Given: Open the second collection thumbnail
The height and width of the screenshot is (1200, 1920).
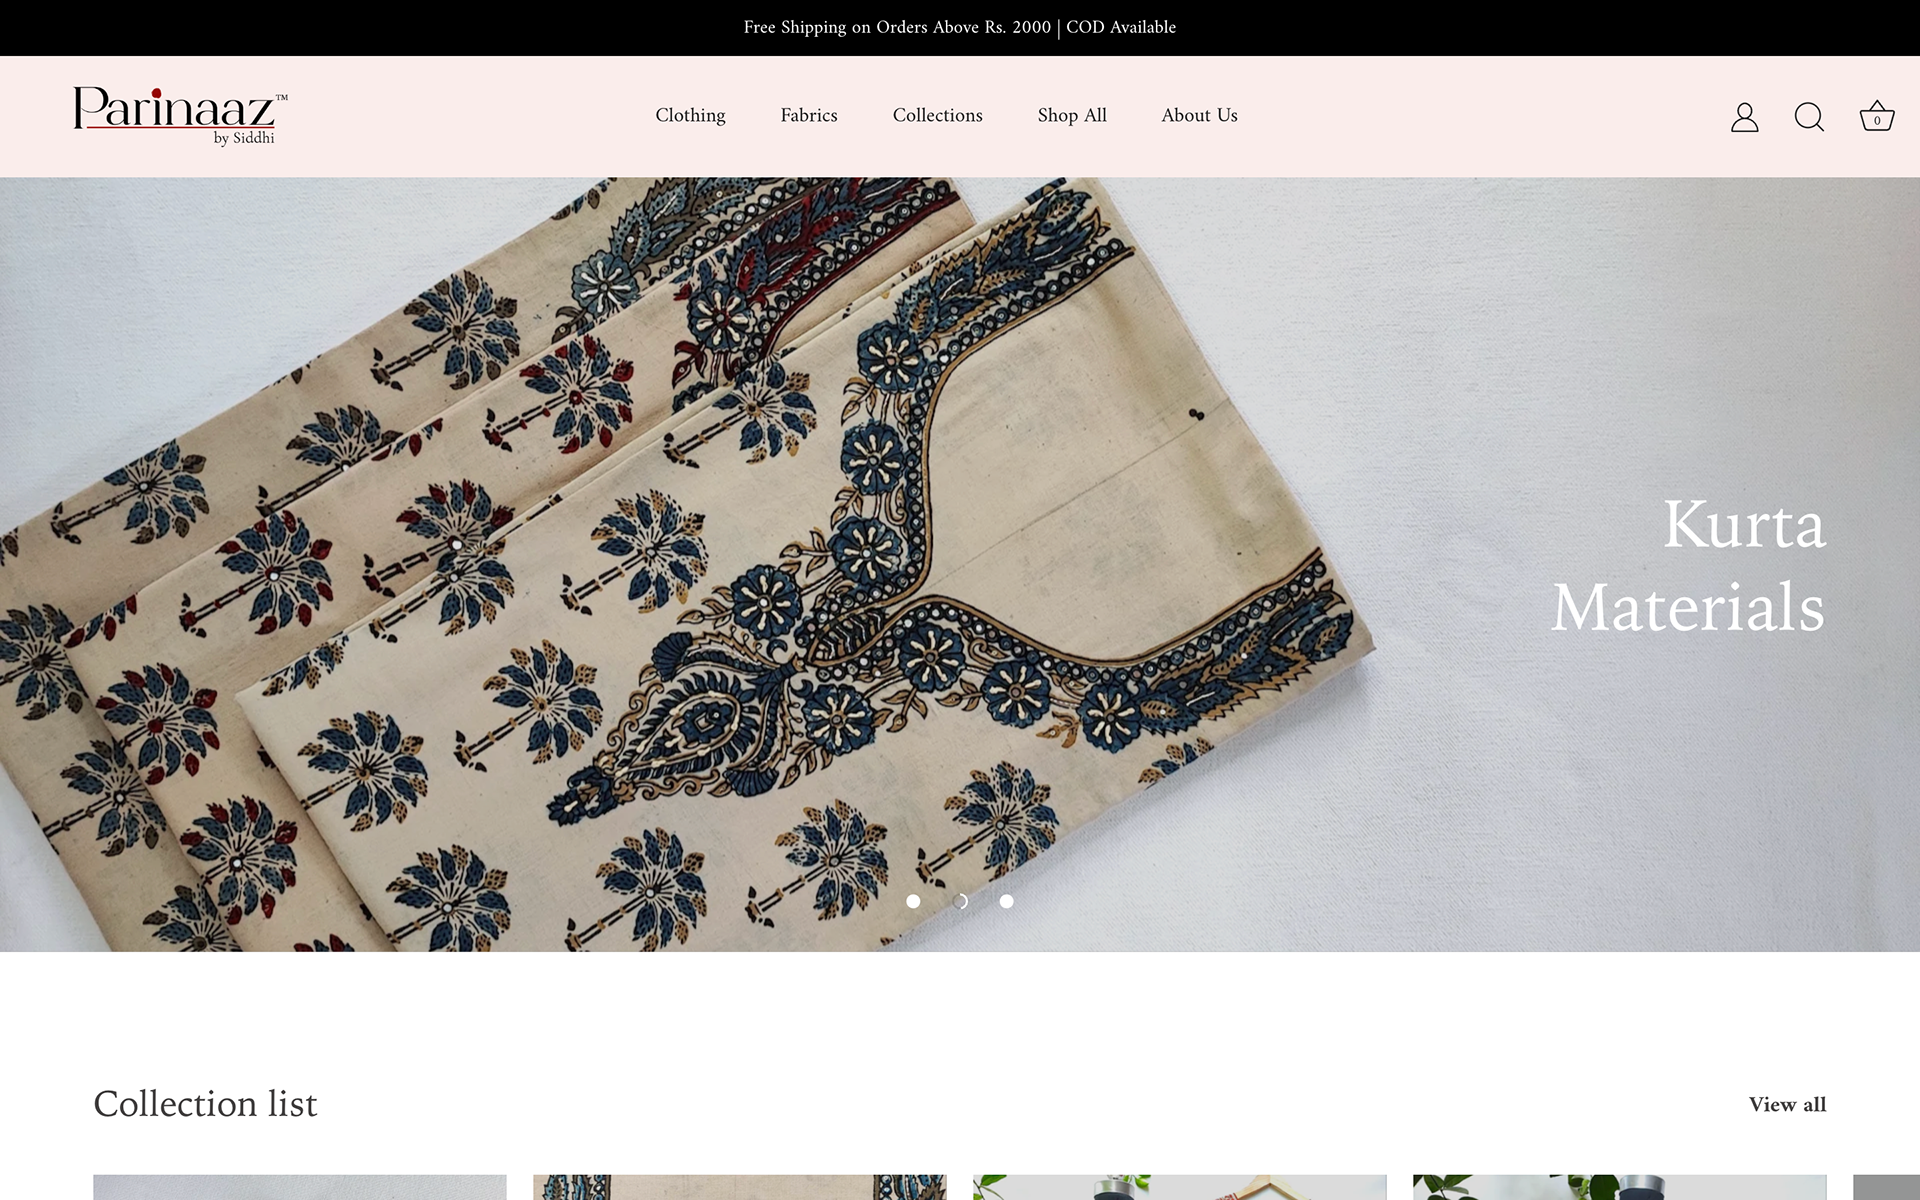Looking at the screenshot, I should coord(739,1187).
